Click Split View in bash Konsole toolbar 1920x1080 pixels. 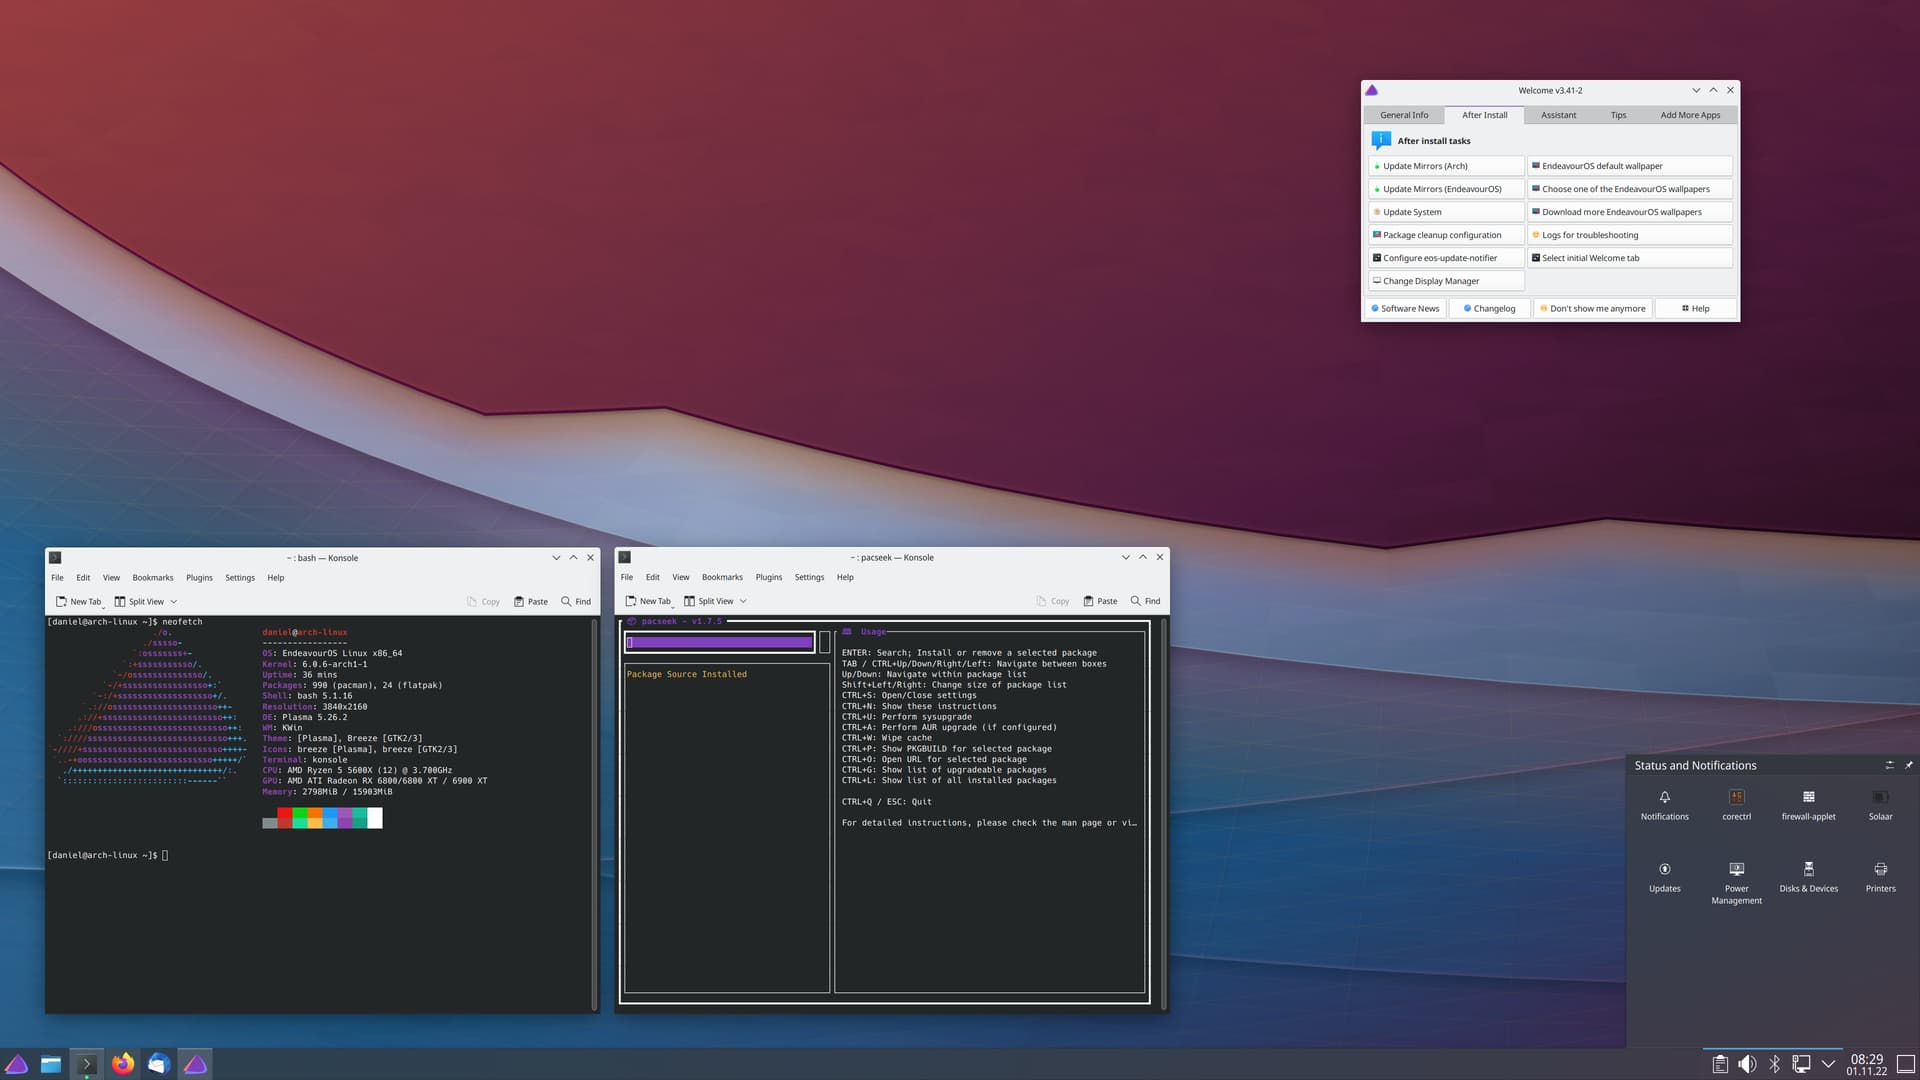pos(139,602)
